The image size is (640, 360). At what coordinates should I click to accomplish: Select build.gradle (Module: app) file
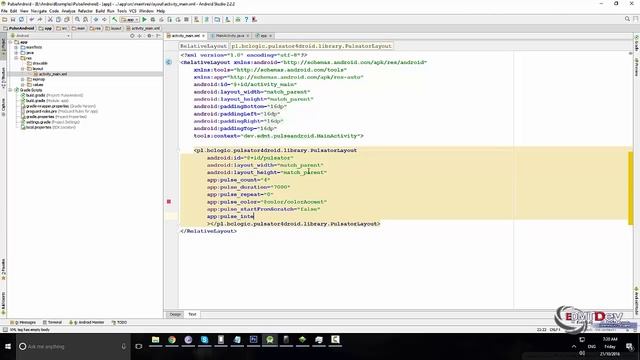click(x=45, y=100)
